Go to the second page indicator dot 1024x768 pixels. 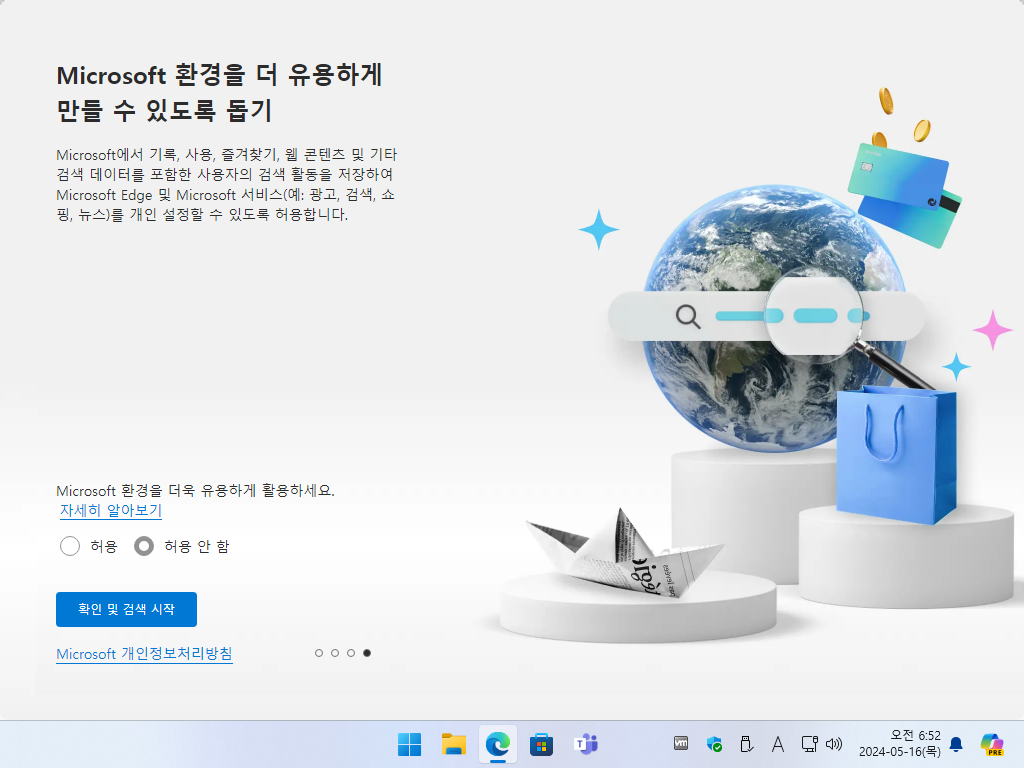[x=335, y=653]
